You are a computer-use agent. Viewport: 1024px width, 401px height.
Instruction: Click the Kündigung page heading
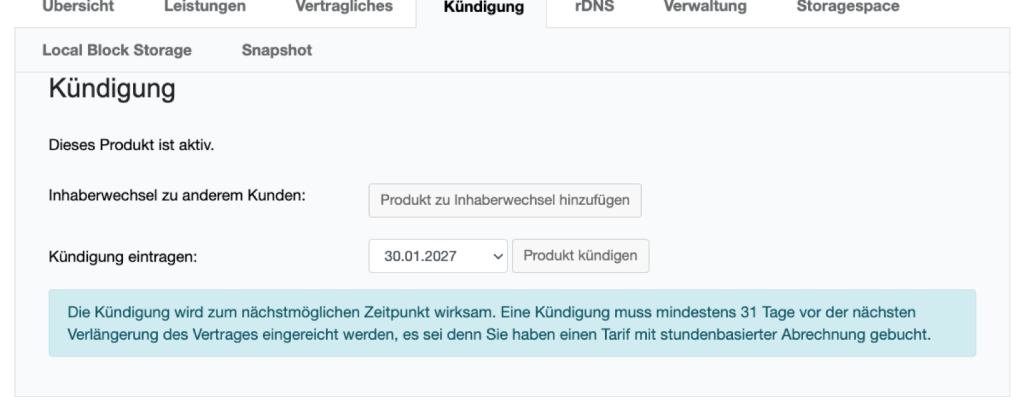click(x=112, y=89)
